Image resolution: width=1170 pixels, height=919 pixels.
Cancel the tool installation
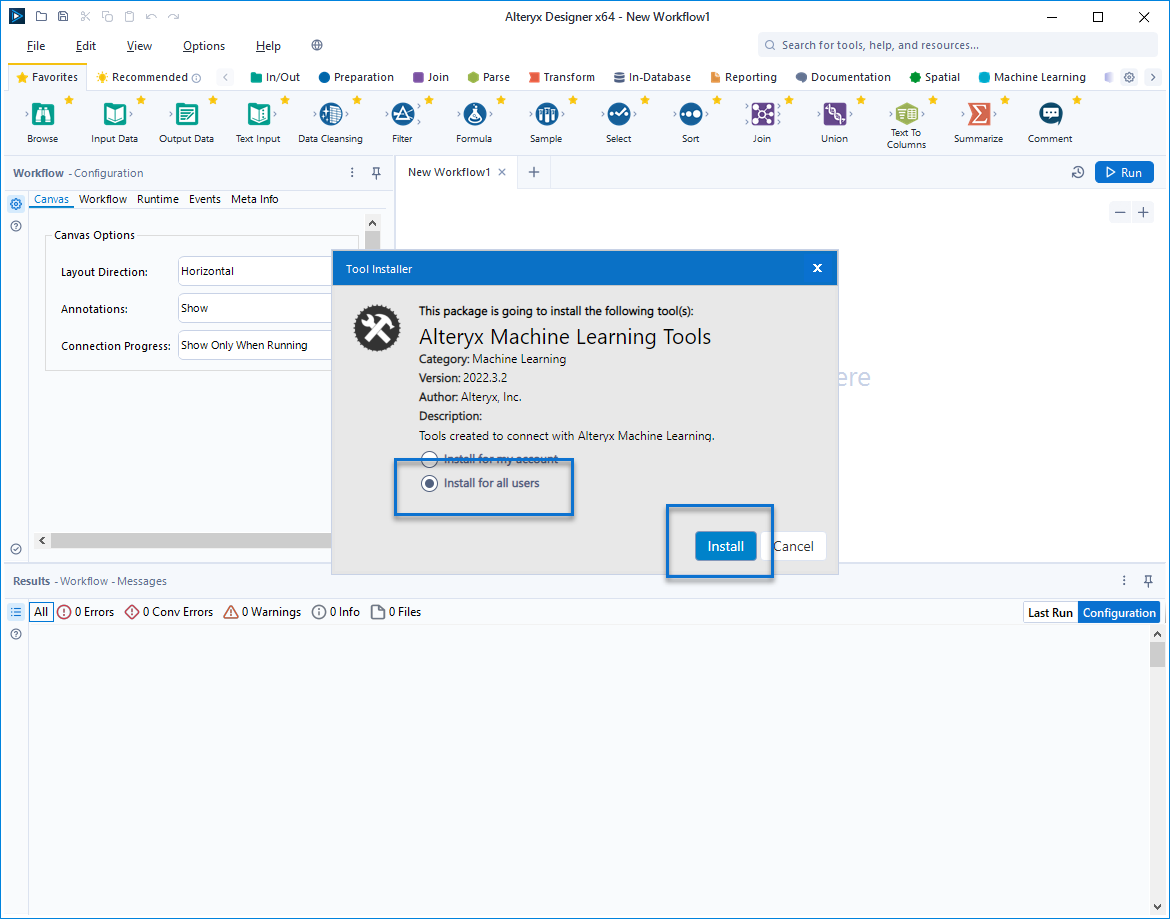(x=794, y=546)
